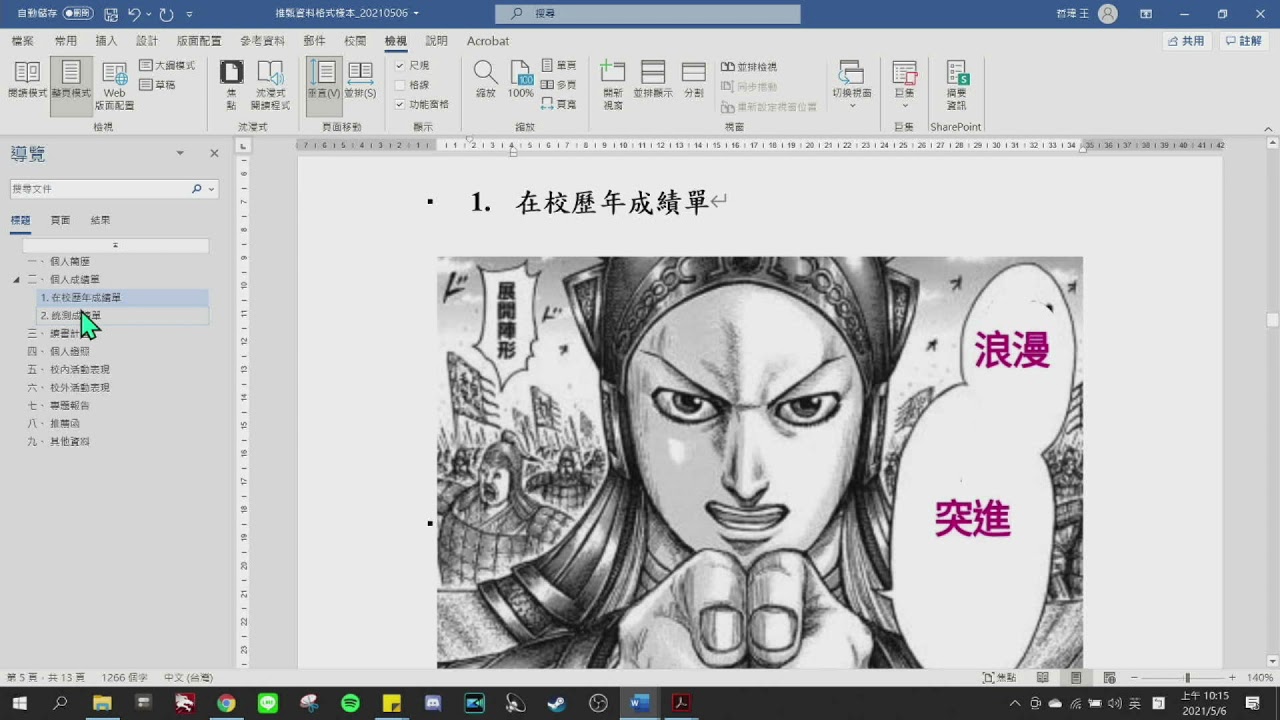Click word count 1266 個字 in status bar
Viewport: 1280px width, 720px height.
[125, 677]
